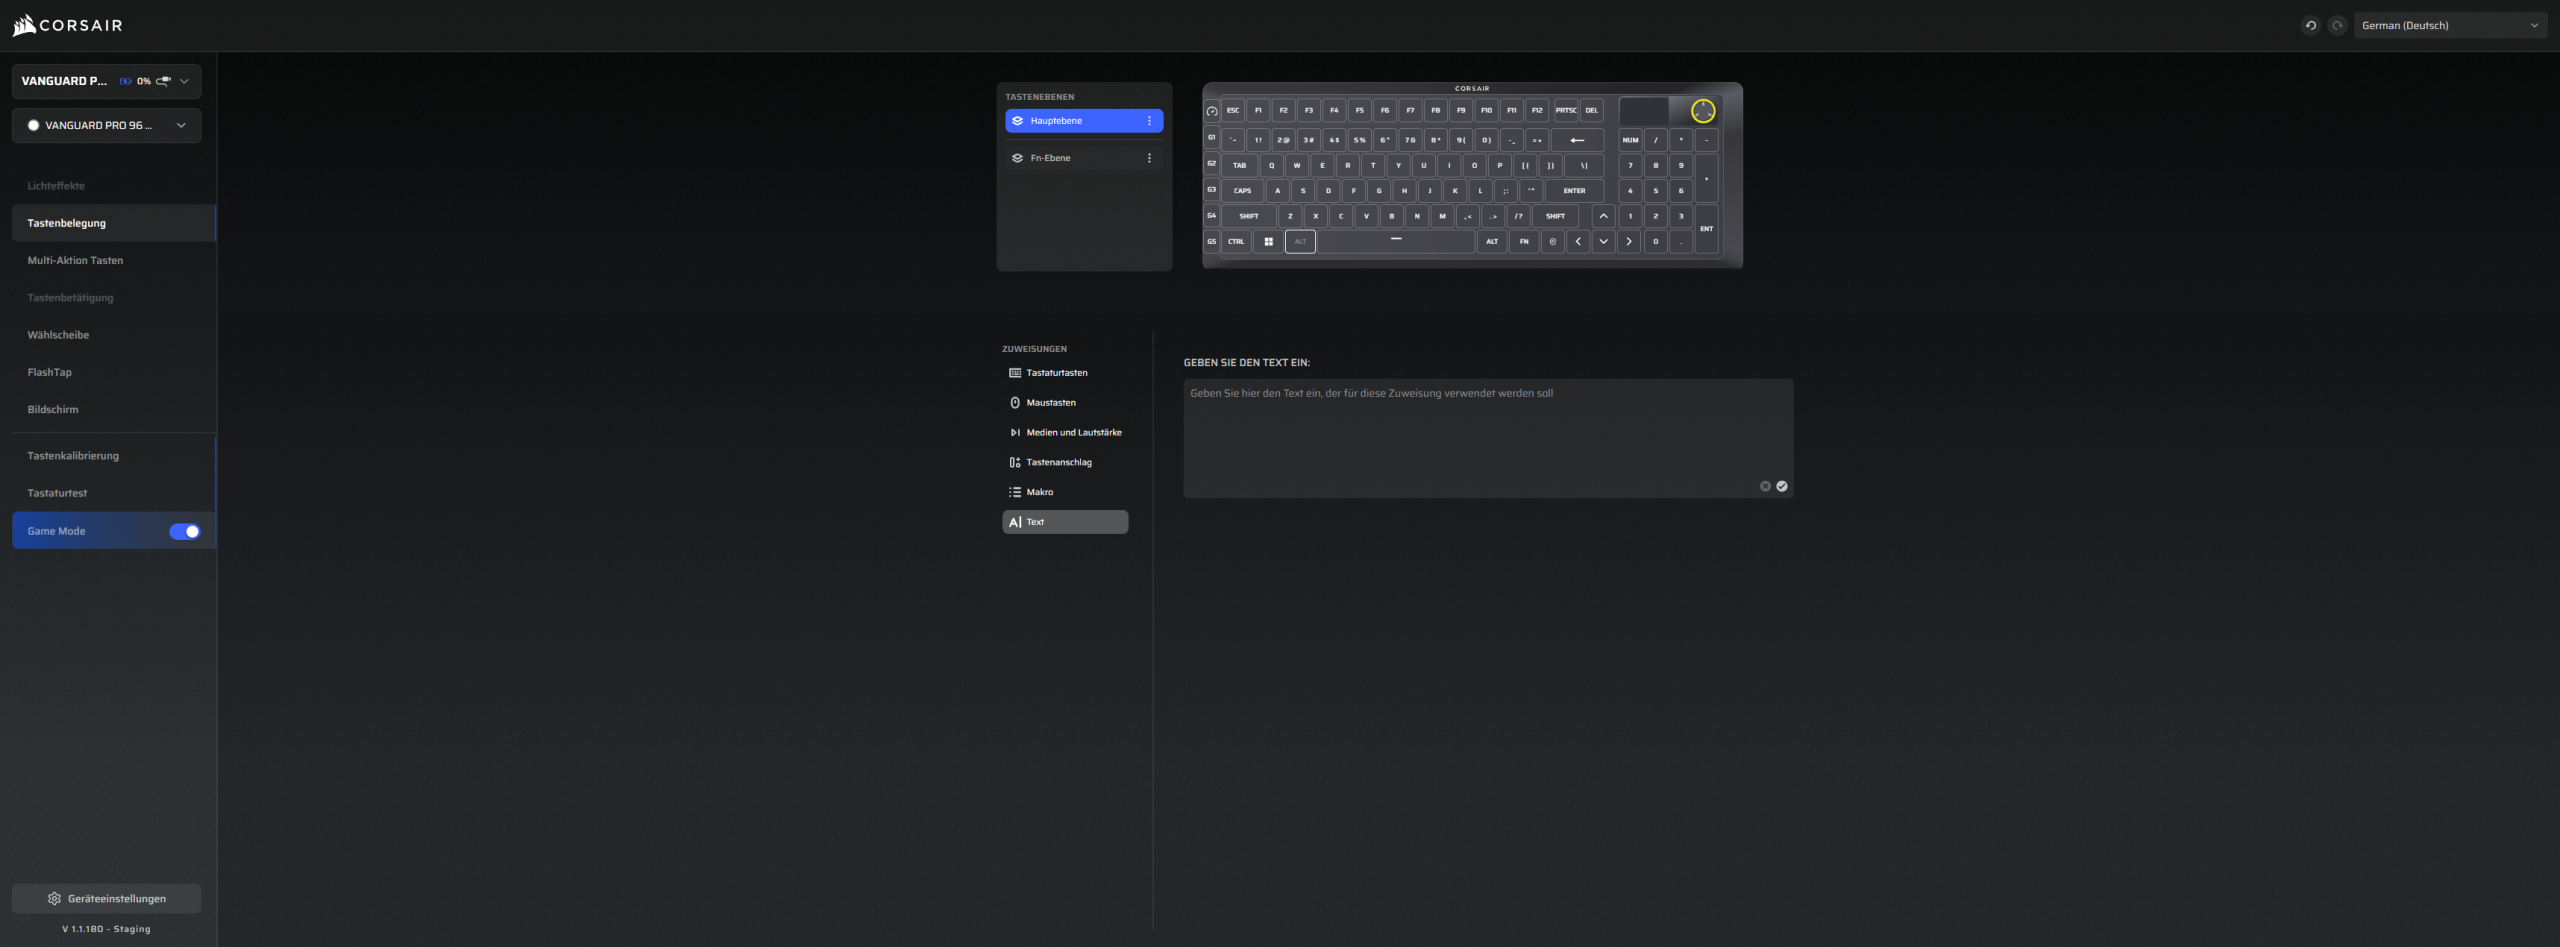Select the Backspace arrow key on keyboard
Viewport: 2560px width, 947px height.
pyautogui.click(x=1577, y=140)
